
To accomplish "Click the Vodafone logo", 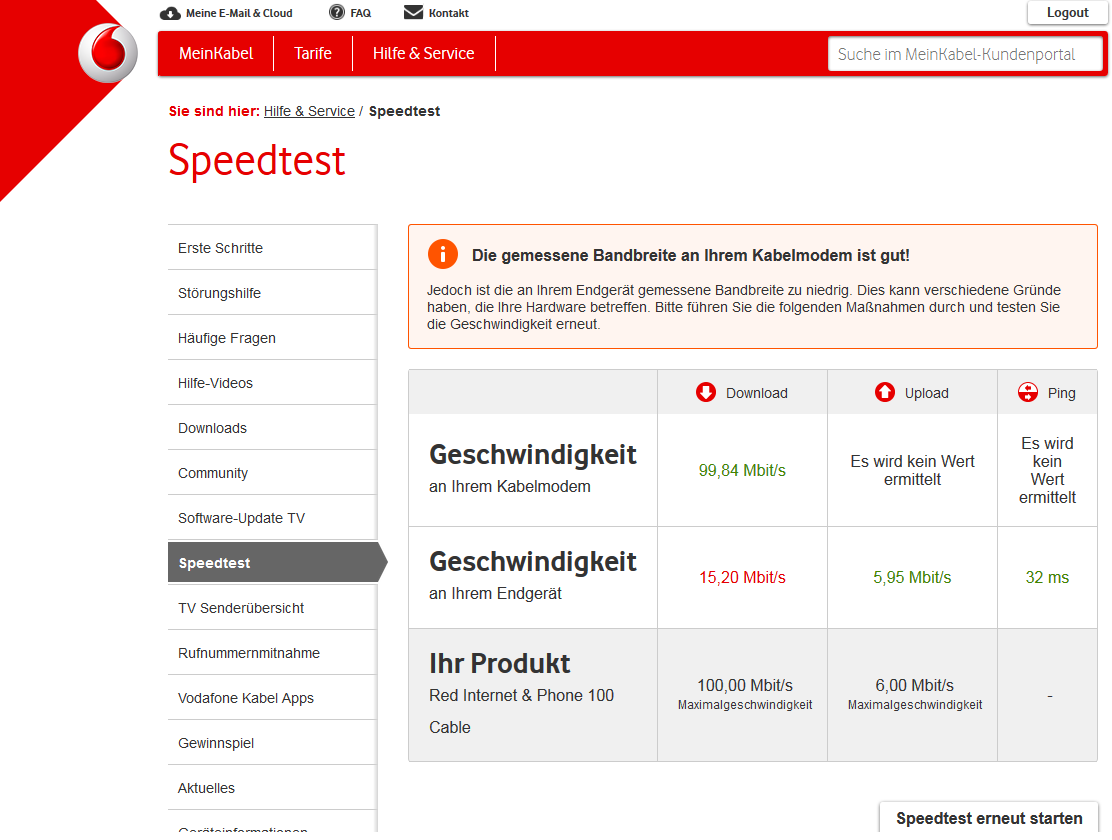I will coord(108,52).
